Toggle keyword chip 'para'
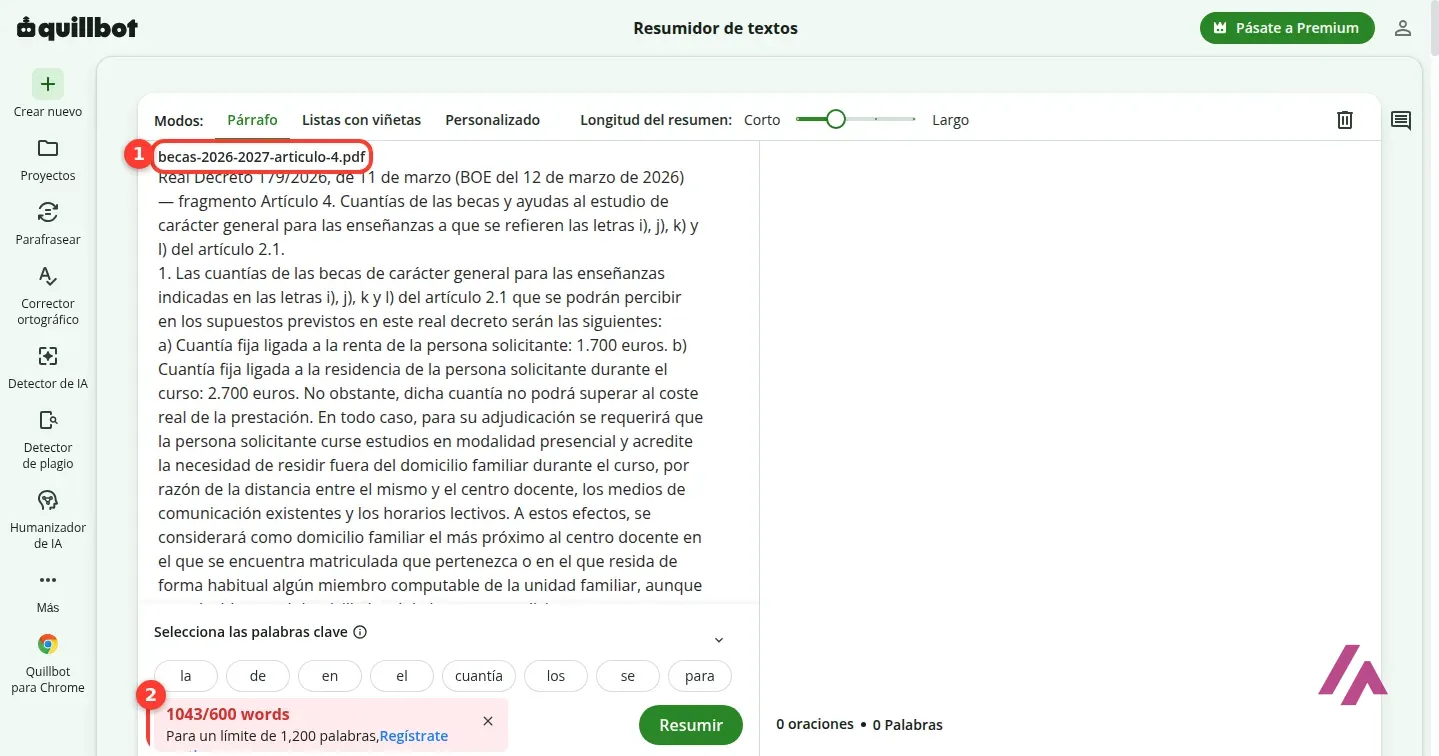 tap(700, 676)
